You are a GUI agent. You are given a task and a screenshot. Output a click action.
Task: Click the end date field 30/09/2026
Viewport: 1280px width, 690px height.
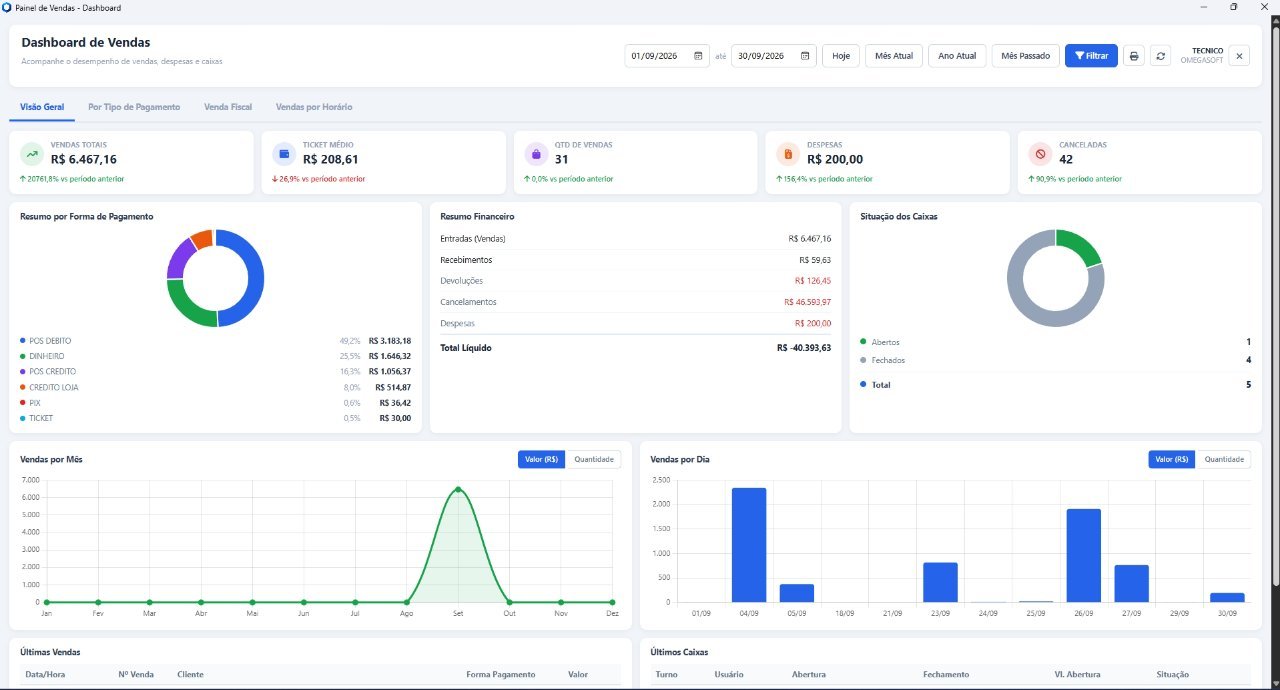point(774,56)
